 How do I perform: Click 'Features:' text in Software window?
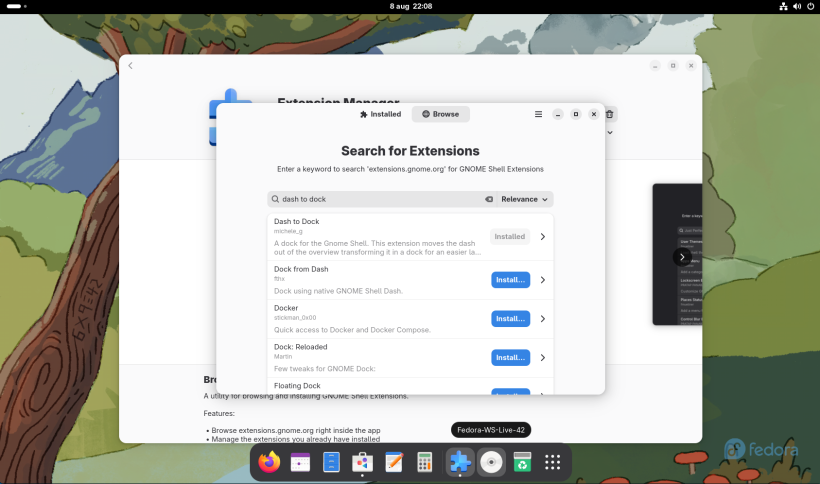tap(219, 413)
